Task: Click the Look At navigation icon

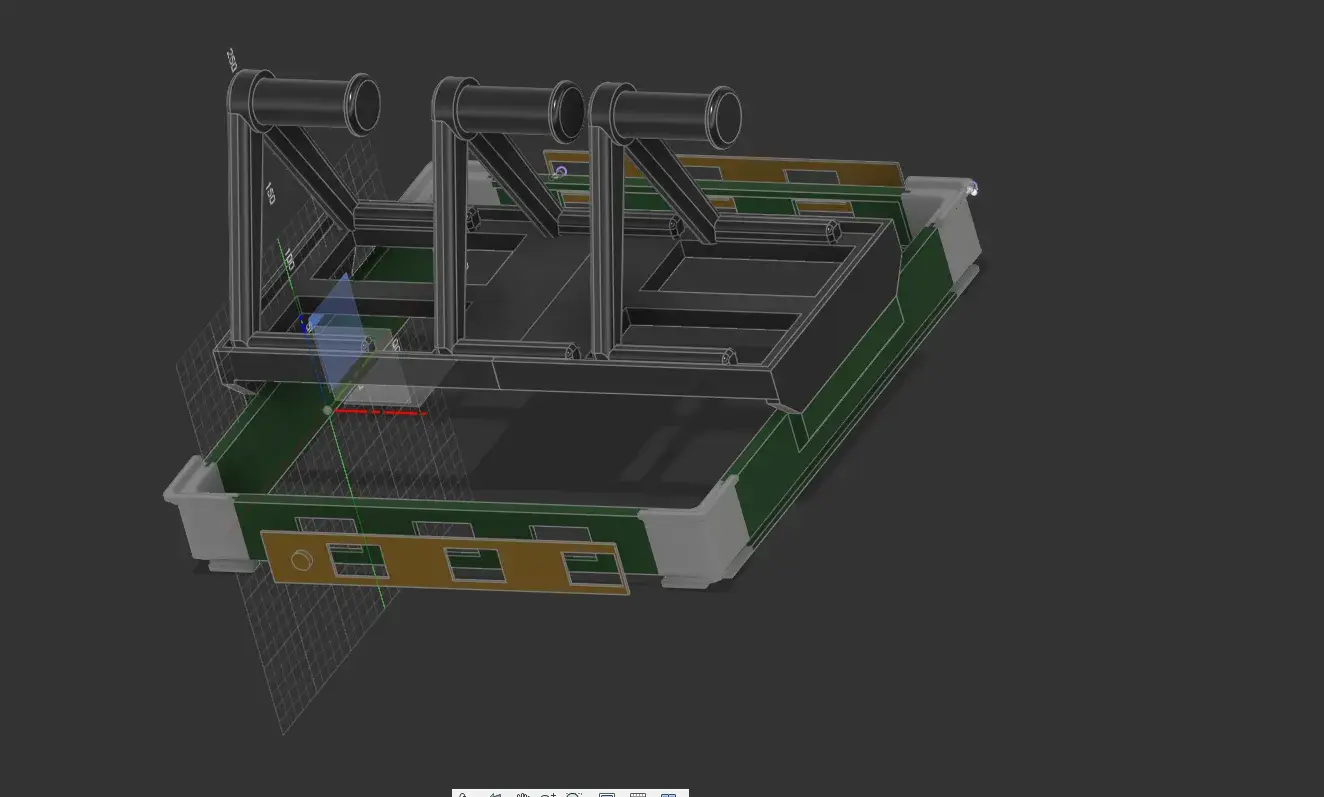Action: coord(493,795)
